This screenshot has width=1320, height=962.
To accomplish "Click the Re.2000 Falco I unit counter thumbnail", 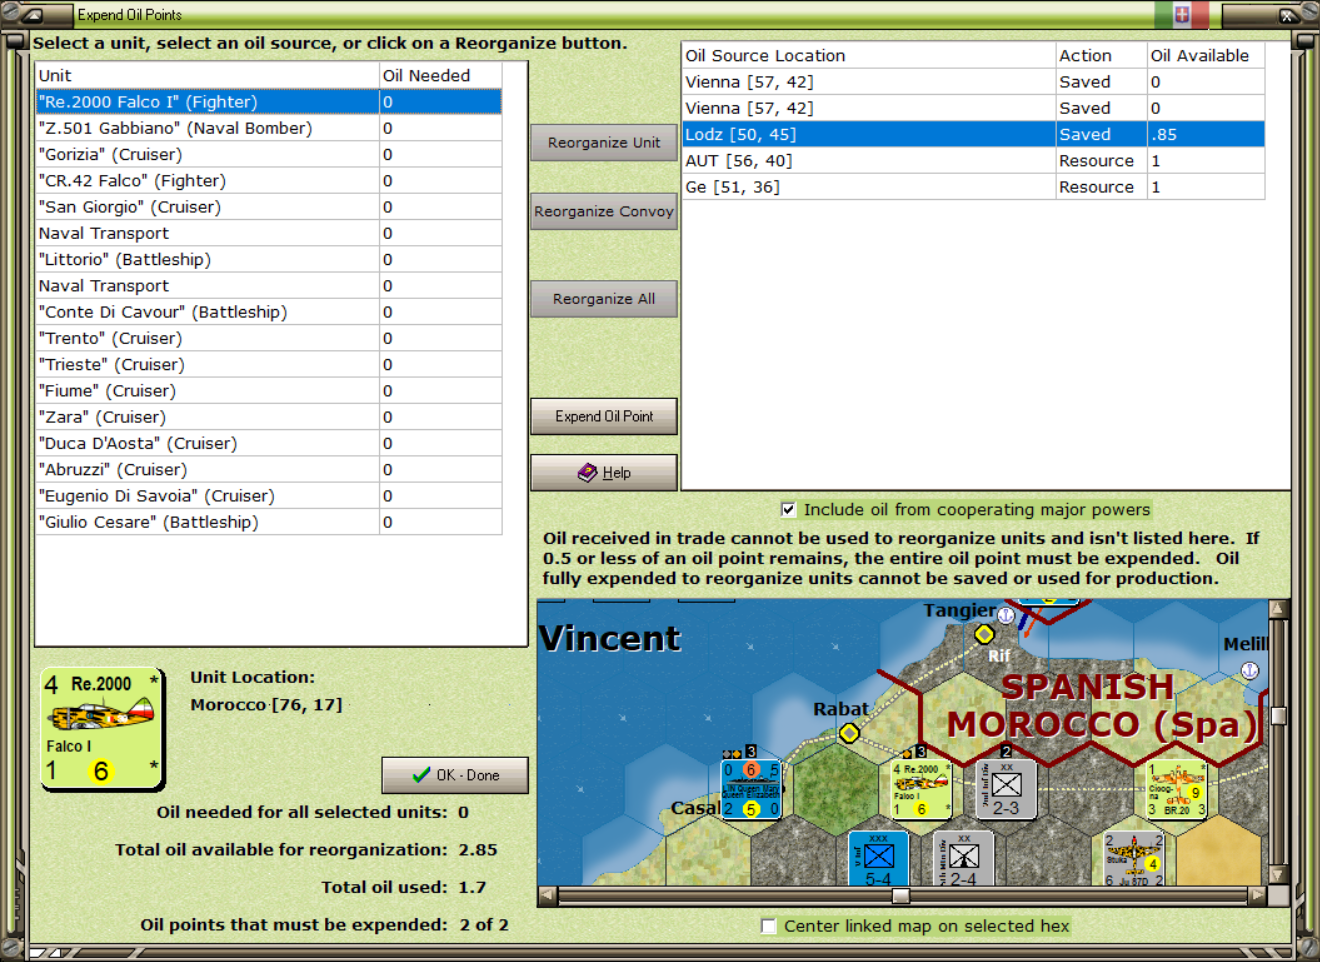I will pyautogui.click(x=101, y=729).
